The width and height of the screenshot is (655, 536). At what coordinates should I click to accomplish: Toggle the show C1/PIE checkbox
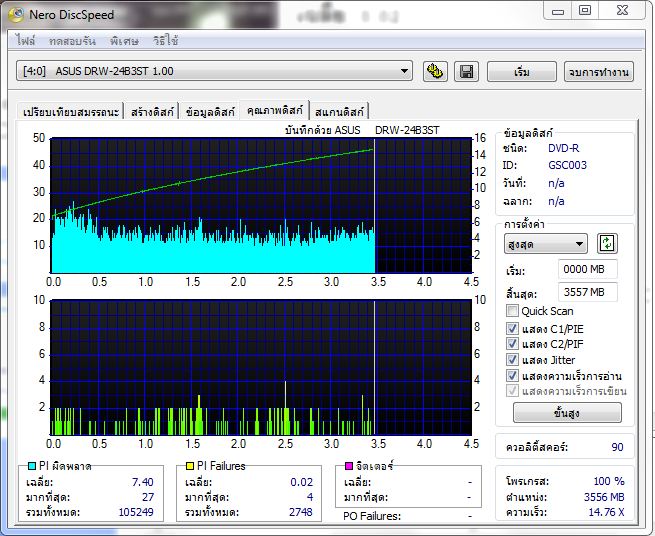click(x=512, y=328)
